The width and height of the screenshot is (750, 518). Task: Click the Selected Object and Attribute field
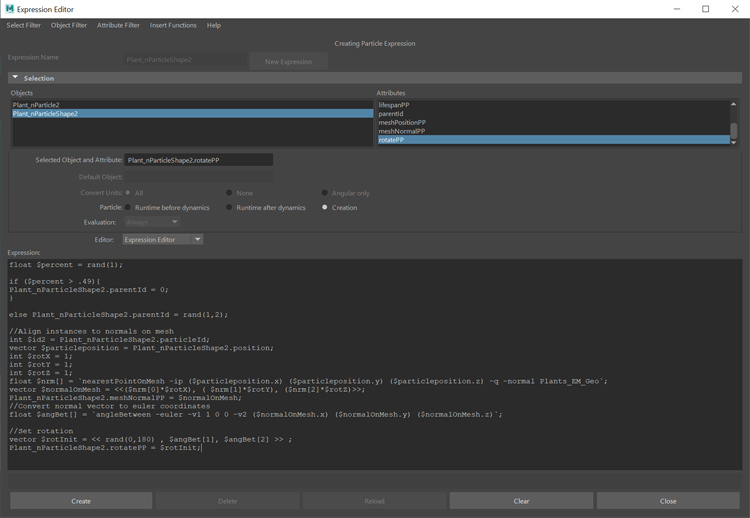(x=198, y=160)
